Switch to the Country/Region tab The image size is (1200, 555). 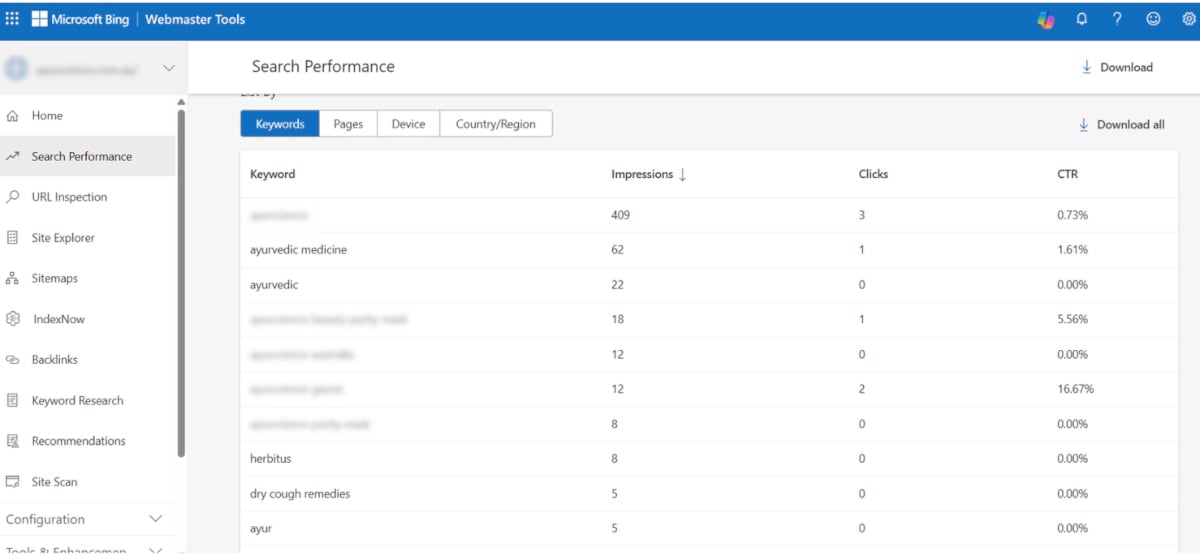tap(496, 124)
